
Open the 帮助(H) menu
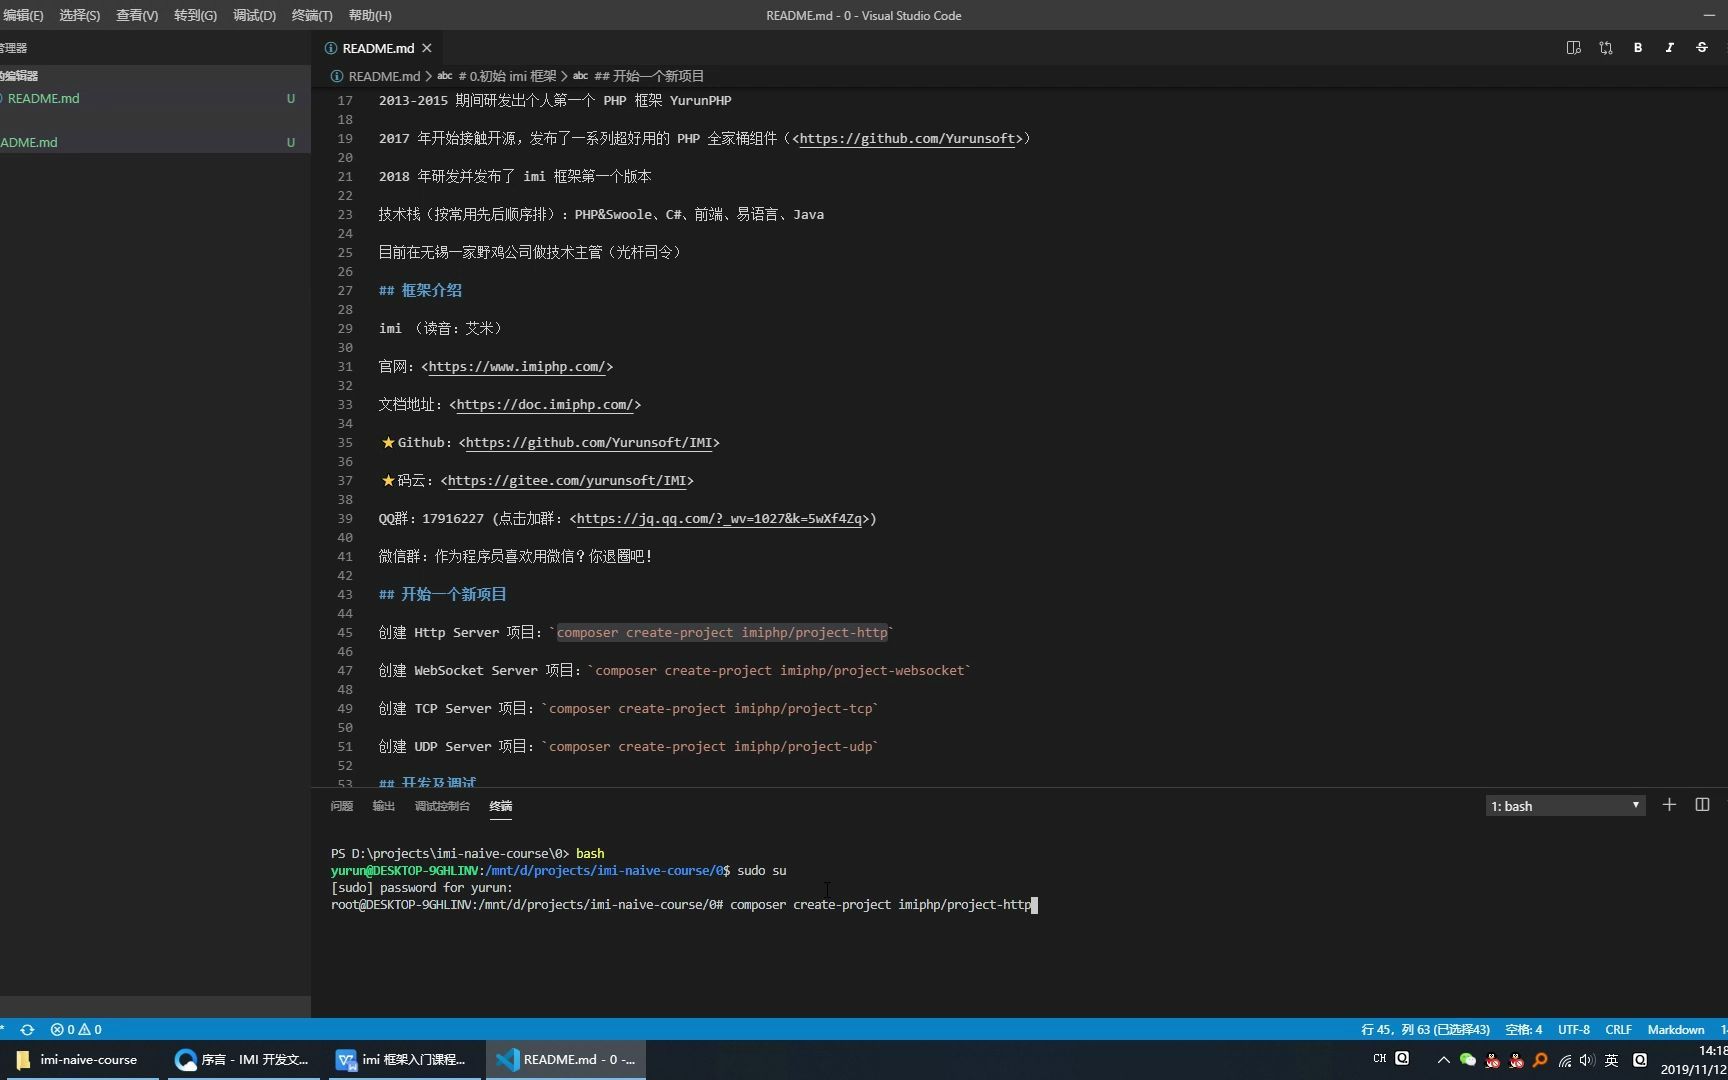coord(370,15)
